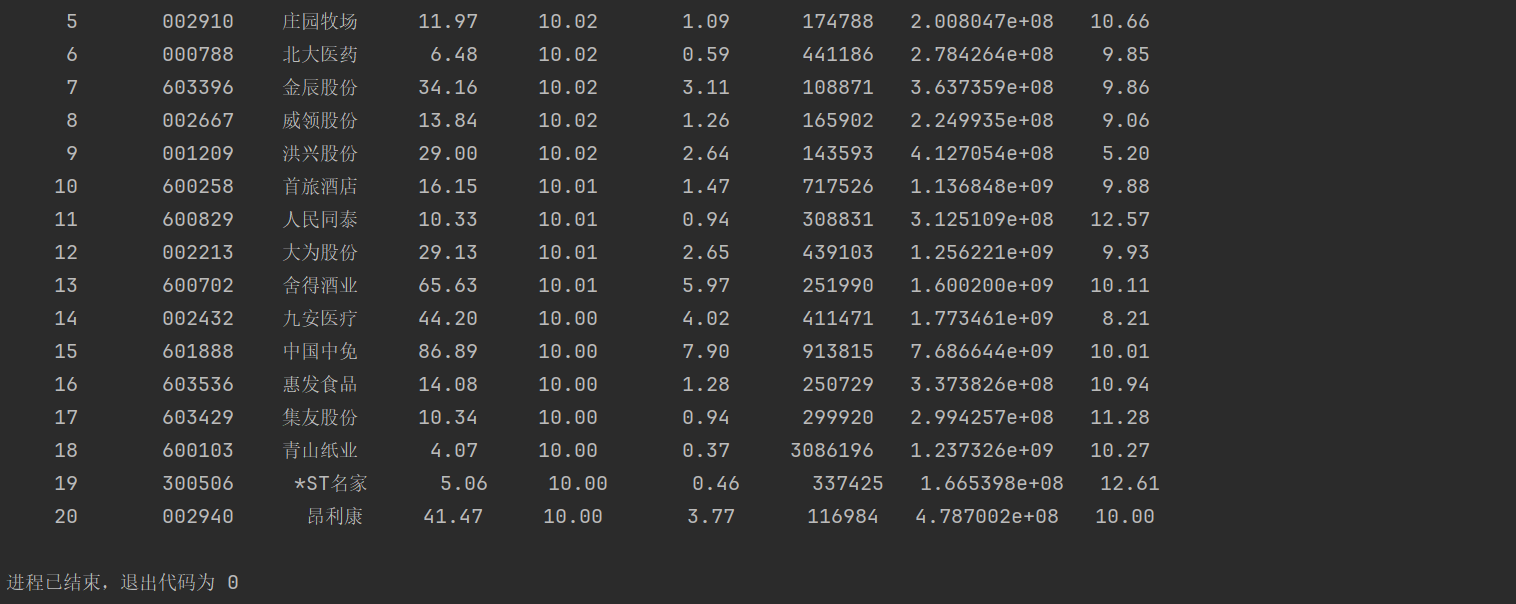The image size is (1516, 604).
Task: Select price value 41.47
Action: click(453, 516)
